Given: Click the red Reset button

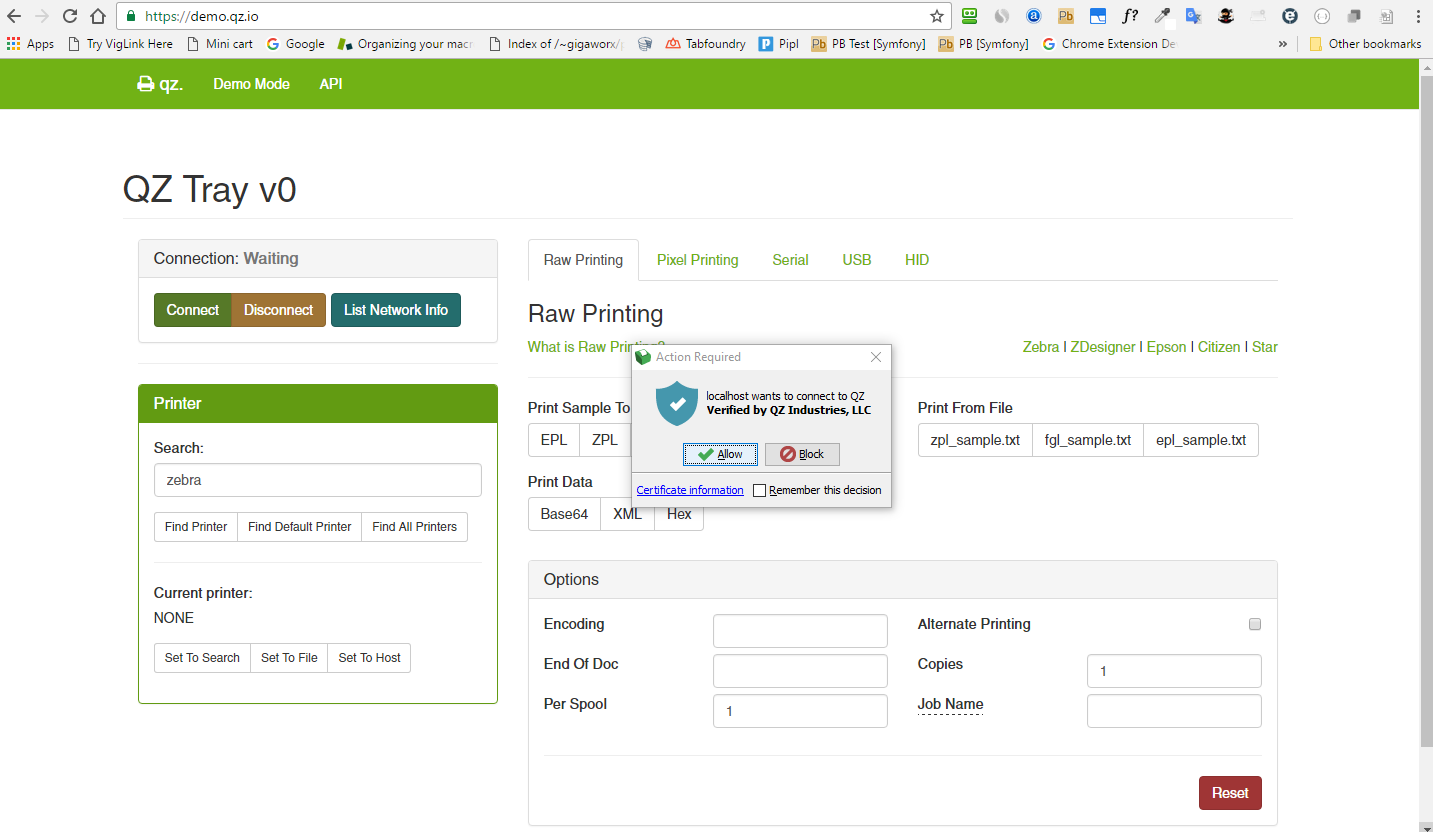Looking at the screenshot, I should pyautogui.click(x=1230, y=793).
